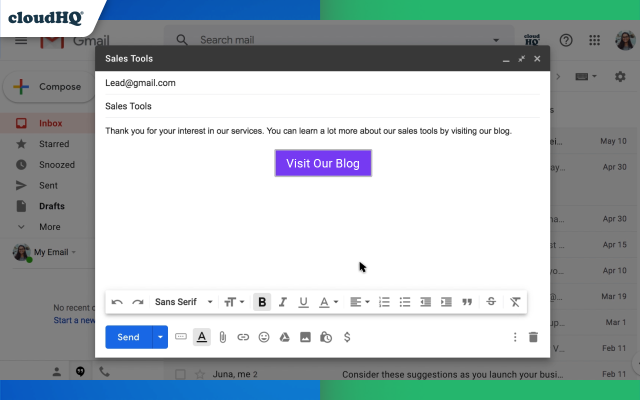Viewport: 640px width, 400px height.
Task: Click the cloudHQ button-insert icon beside Send
Action: pyautogui.click(x=181, y=337)
